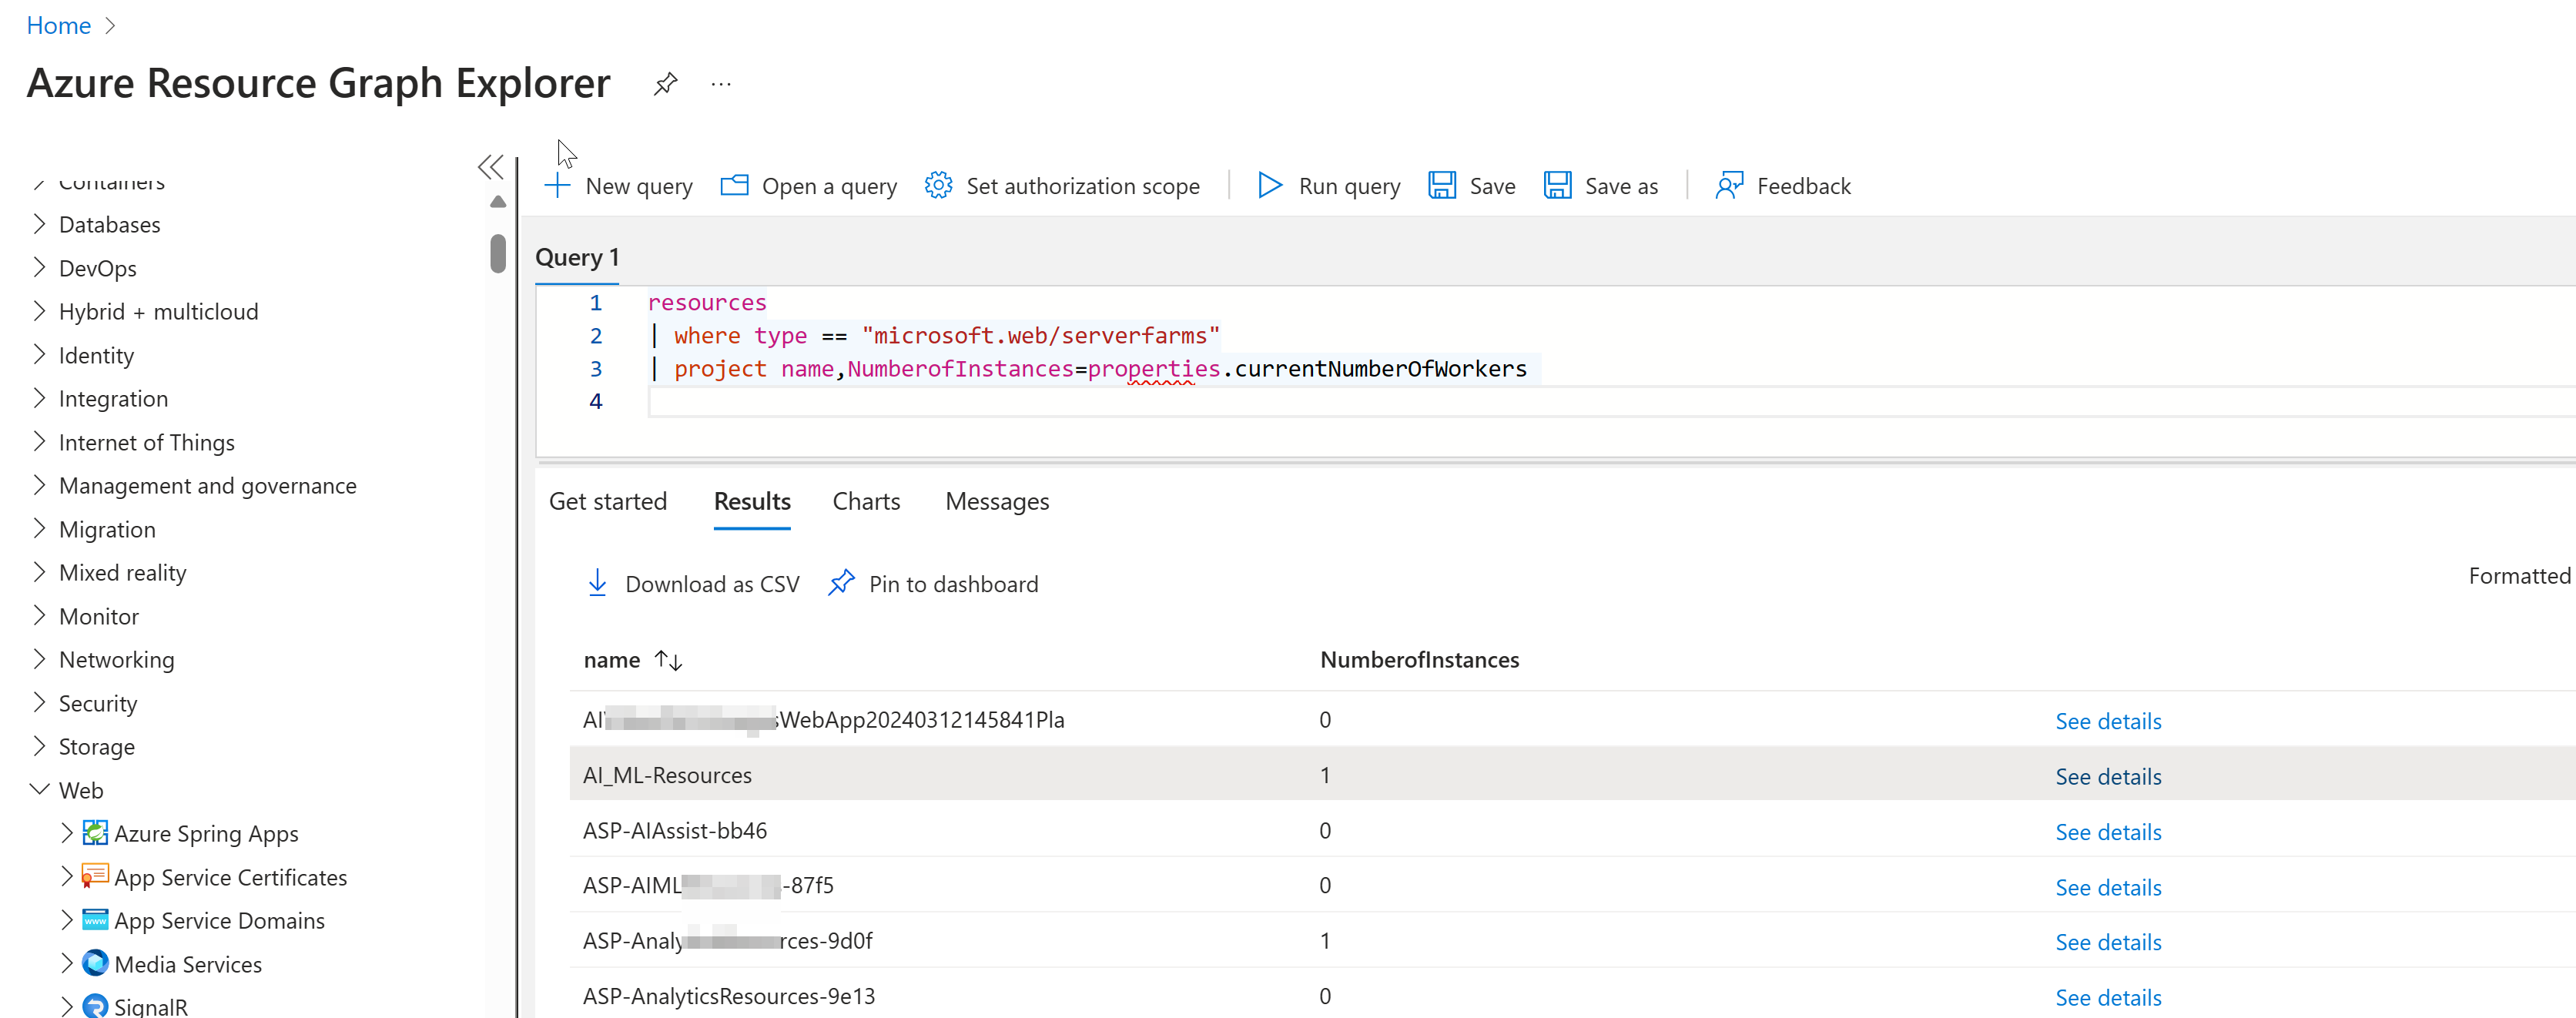Collapse the left sidebar with double chevron

490,167
